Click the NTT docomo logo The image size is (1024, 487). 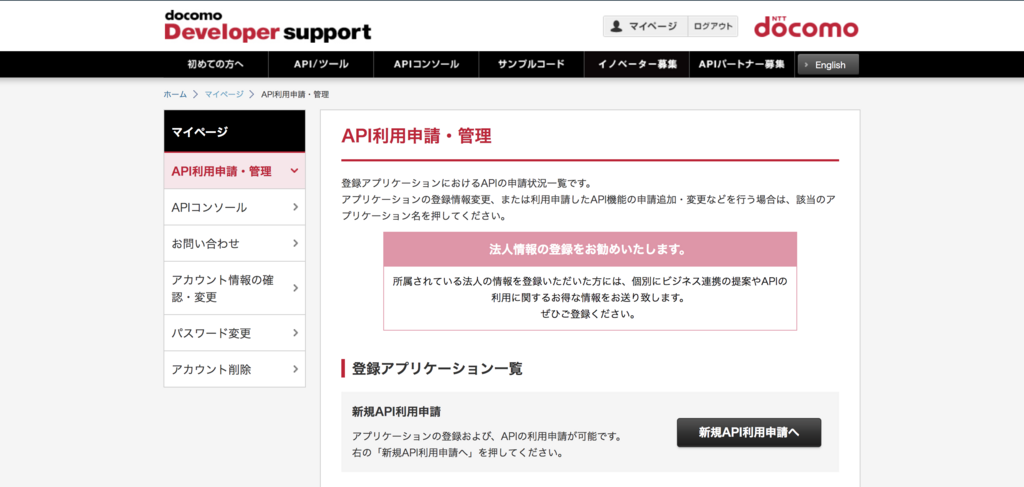click(806, 27)
